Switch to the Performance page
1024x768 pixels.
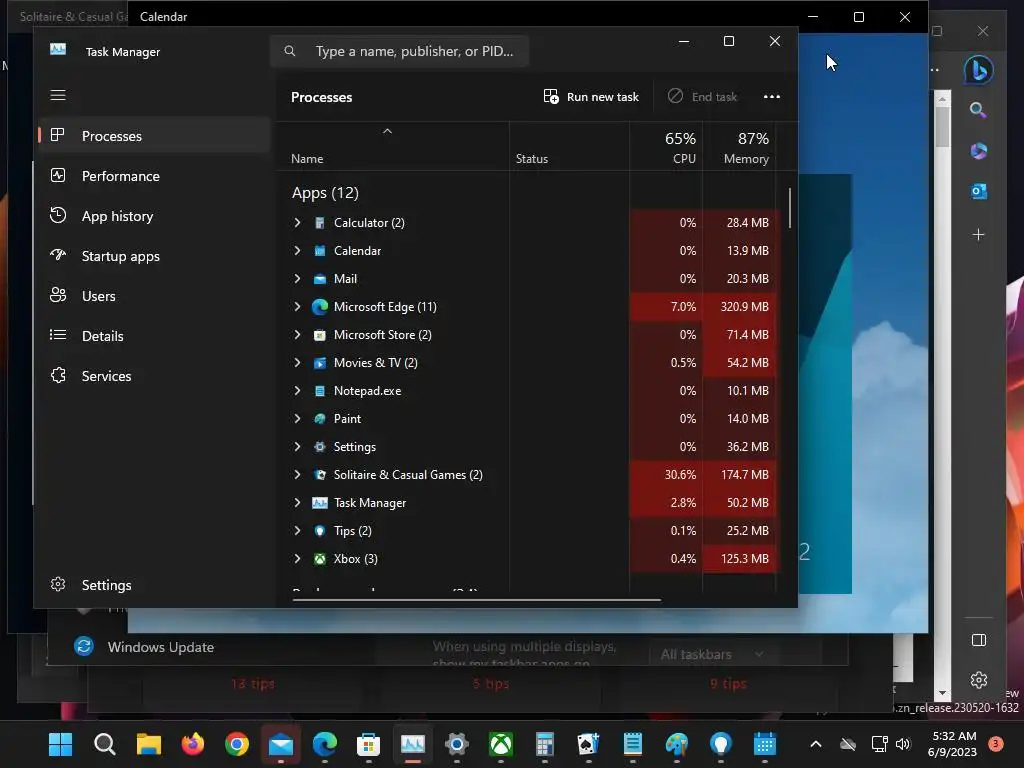(154, 176)
